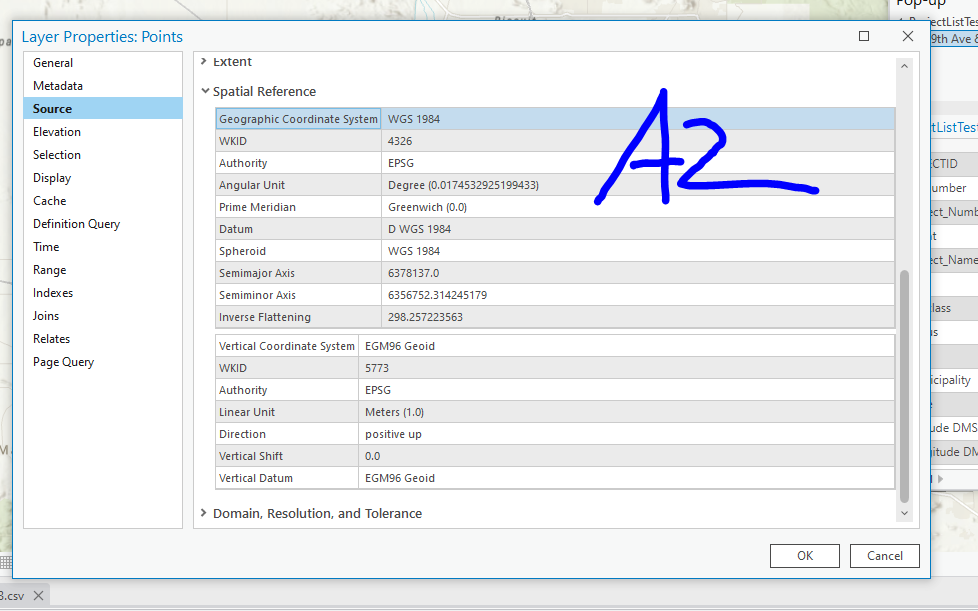The image size is (978, 611).
Task: Click the Vertical Coordinate System label
Action: [x=287, y=346]
